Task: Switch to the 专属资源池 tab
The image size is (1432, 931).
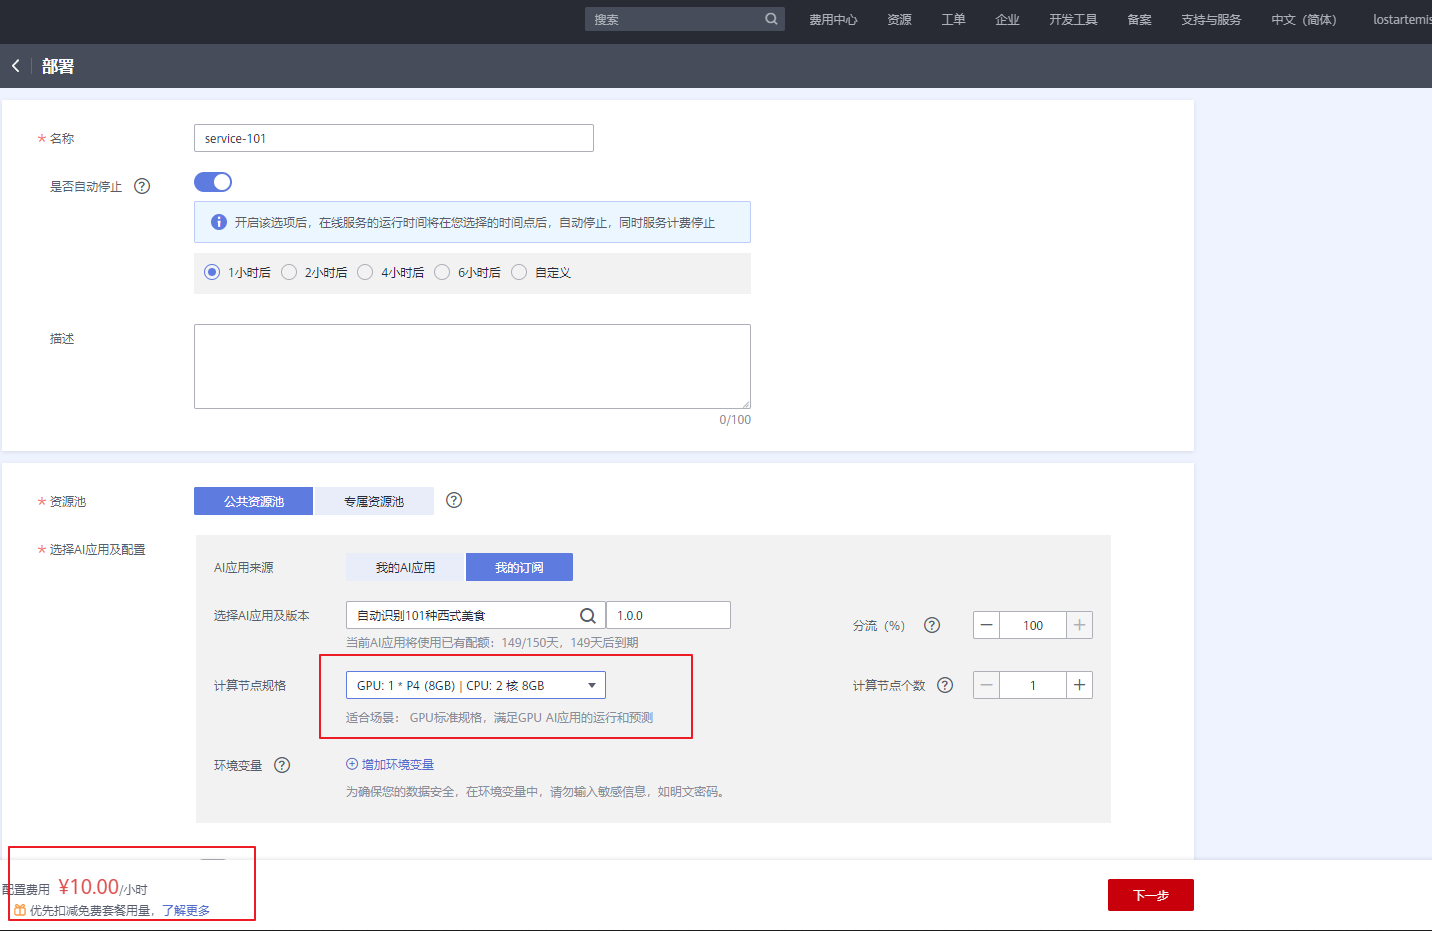Action: pyautogui.click(x=374, y=501)
